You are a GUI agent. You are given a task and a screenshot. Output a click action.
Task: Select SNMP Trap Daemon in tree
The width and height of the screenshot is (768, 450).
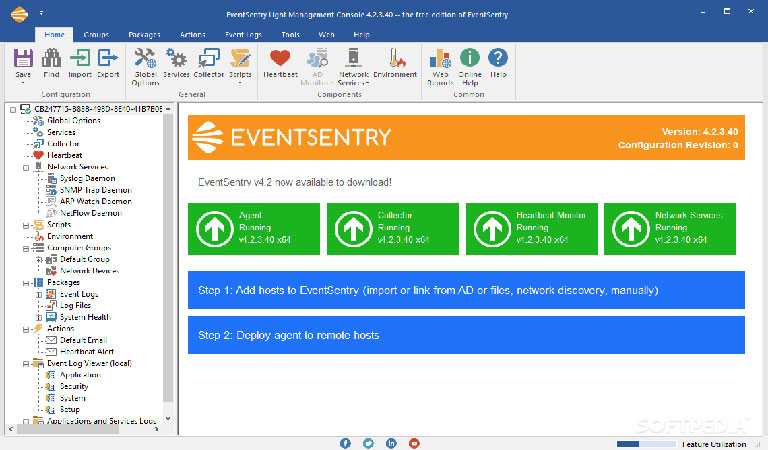pos(96,190)
